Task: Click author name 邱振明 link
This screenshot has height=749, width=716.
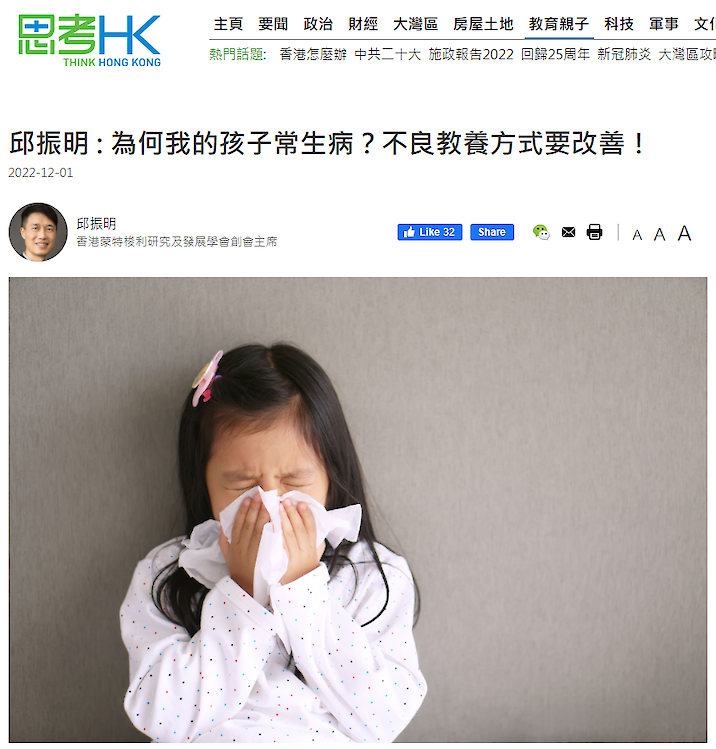Action: click(x=96, y=224)
